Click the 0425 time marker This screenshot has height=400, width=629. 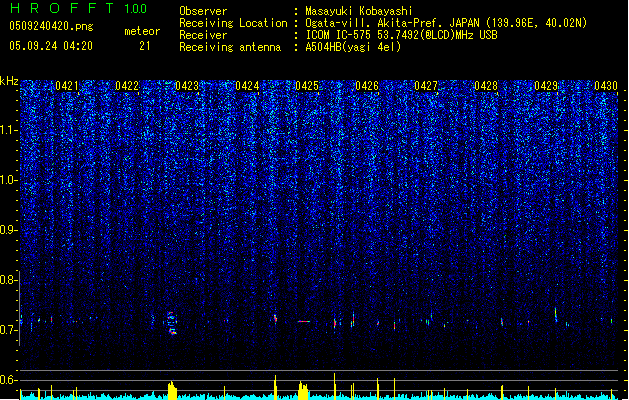click(307, 86)
